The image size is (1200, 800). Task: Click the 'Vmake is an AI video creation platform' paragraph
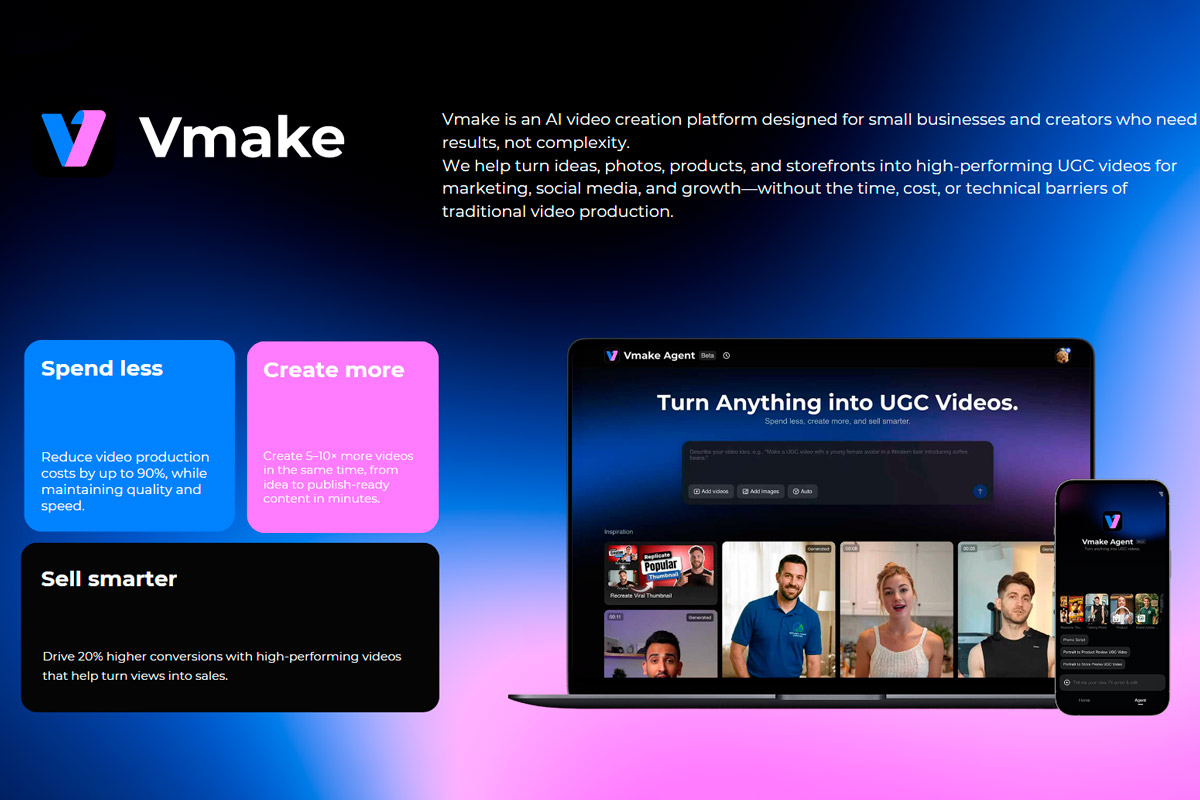point(820,165)
